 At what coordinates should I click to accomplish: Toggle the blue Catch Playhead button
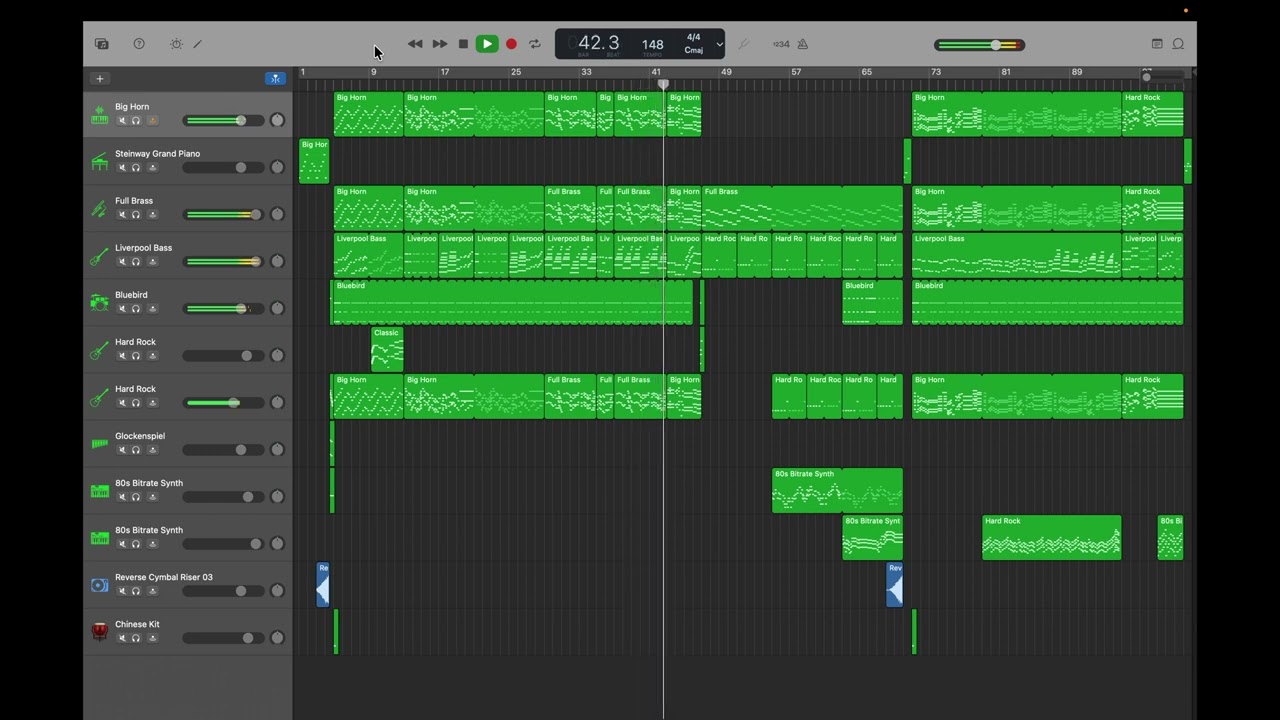pyautogui.click(x=275, y=78)
